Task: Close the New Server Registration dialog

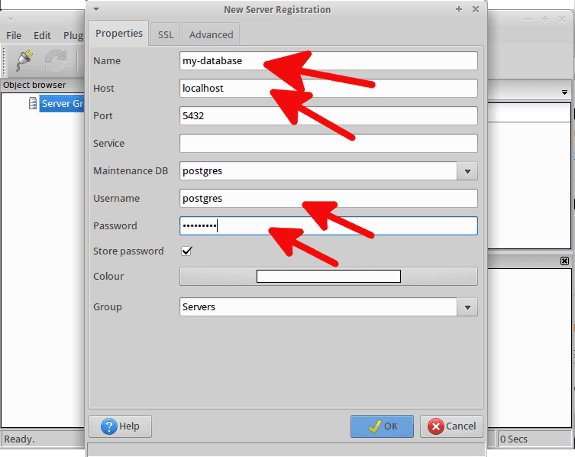Action: [x=476, y=9]
